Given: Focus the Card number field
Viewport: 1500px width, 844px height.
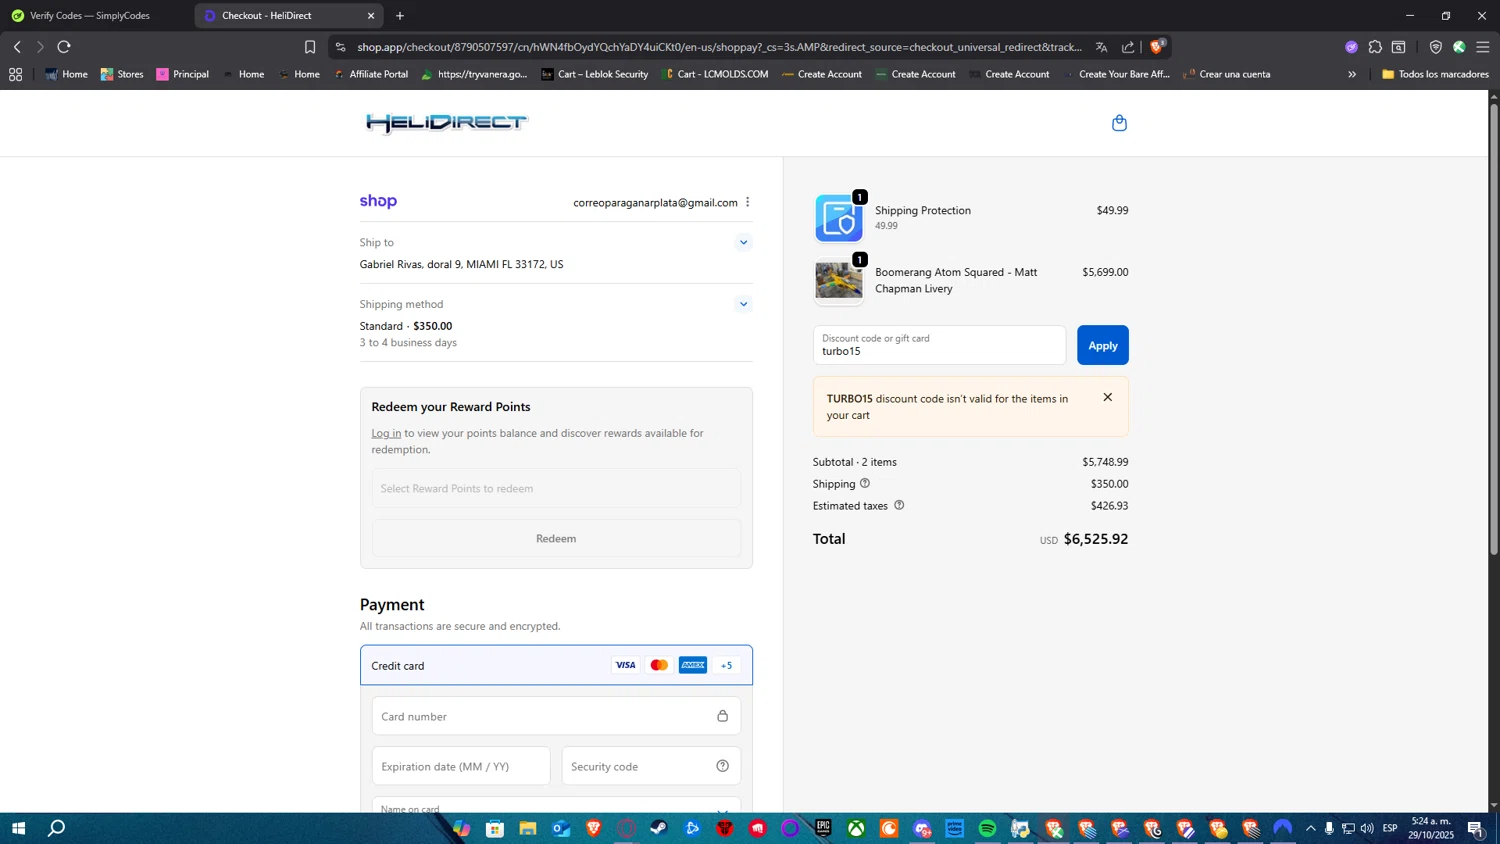Looking at the screenshot, I should click(556, 716).
